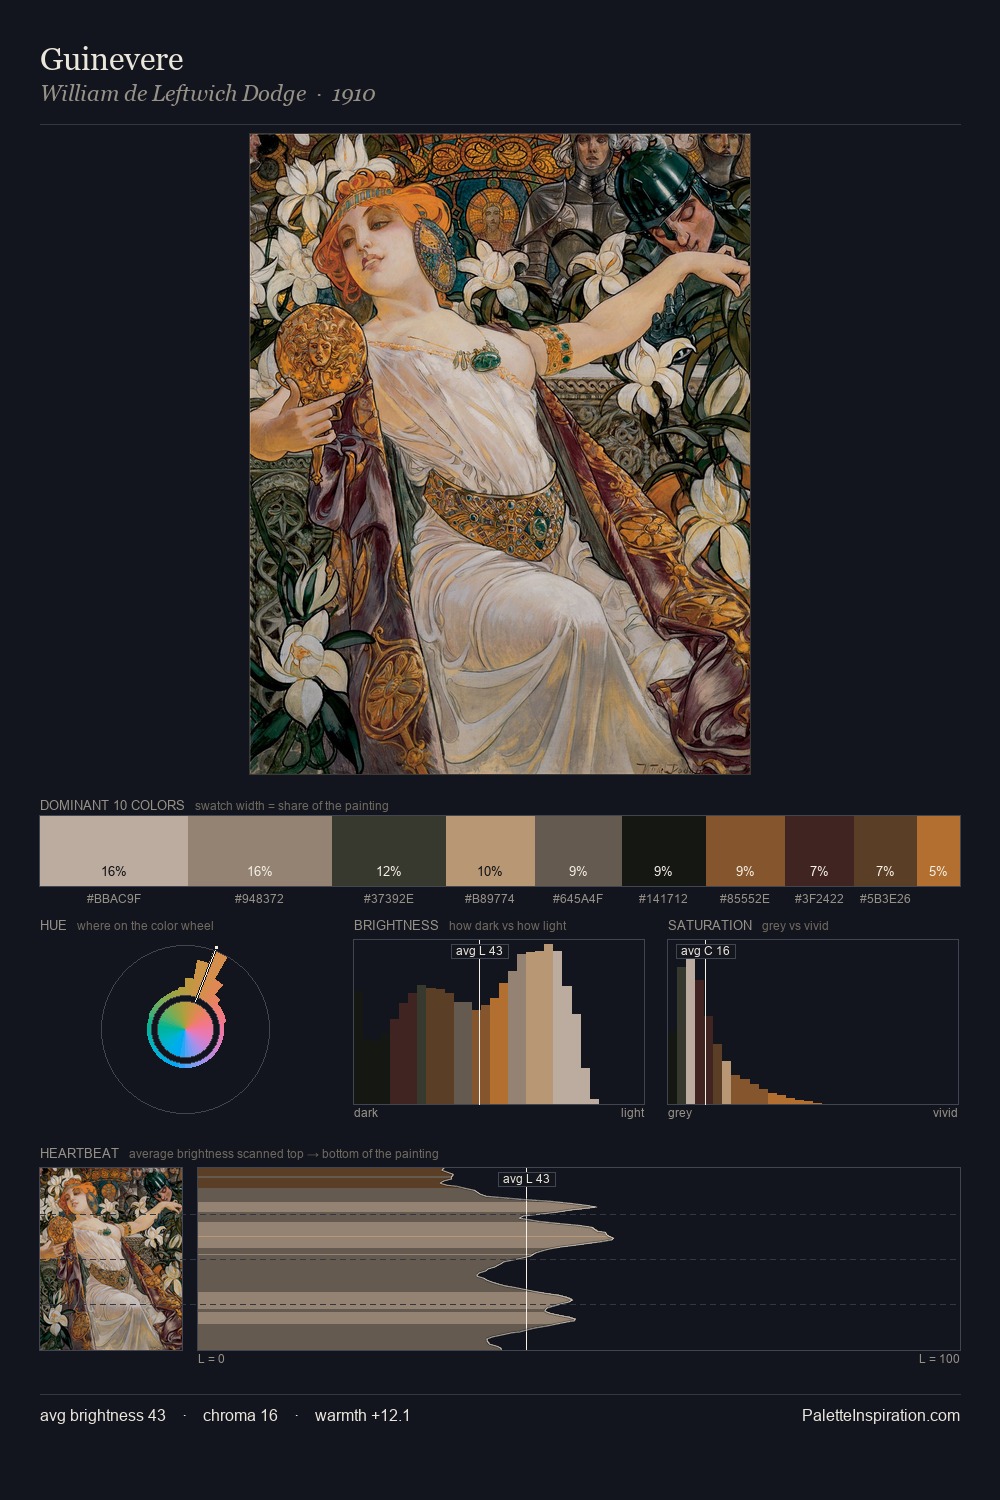The height and width of the screenshot is (1500, 1000).
Task: Click the 'SATURATION' section heading
Action: (x=710, y=925)
